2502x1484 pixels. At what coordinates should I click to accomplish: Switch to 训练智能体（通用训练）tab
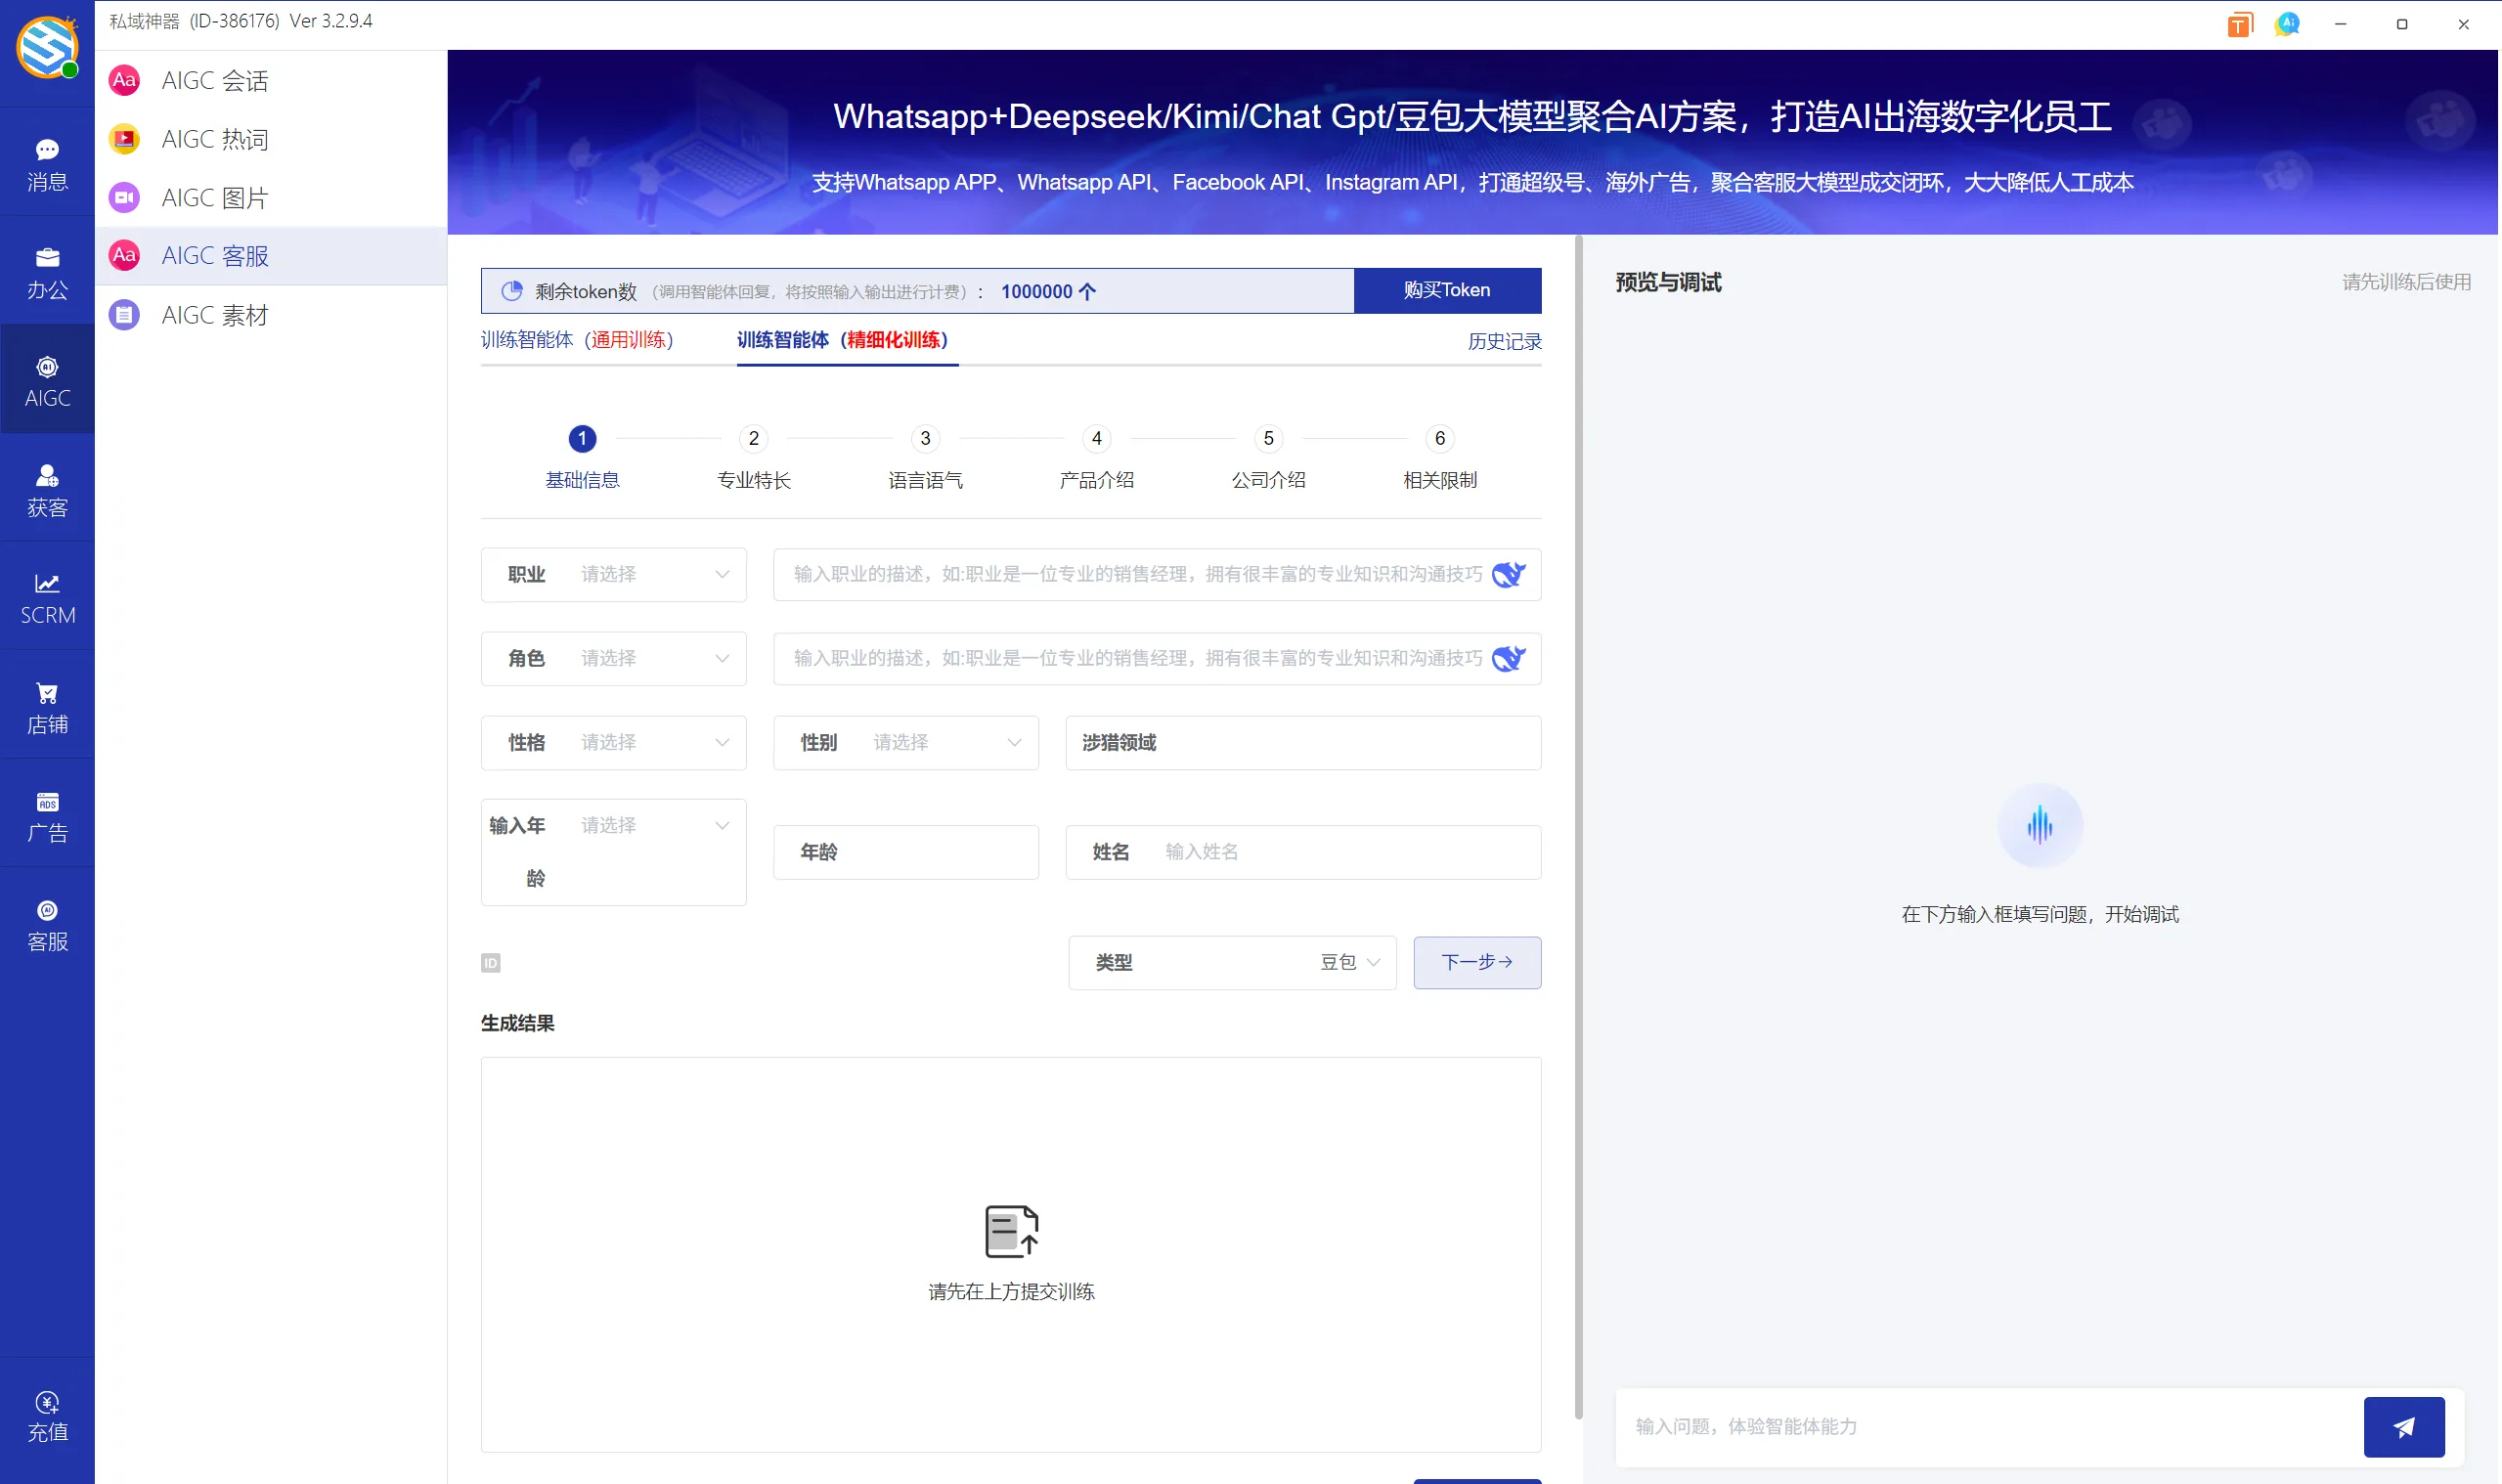click(578, 340)
